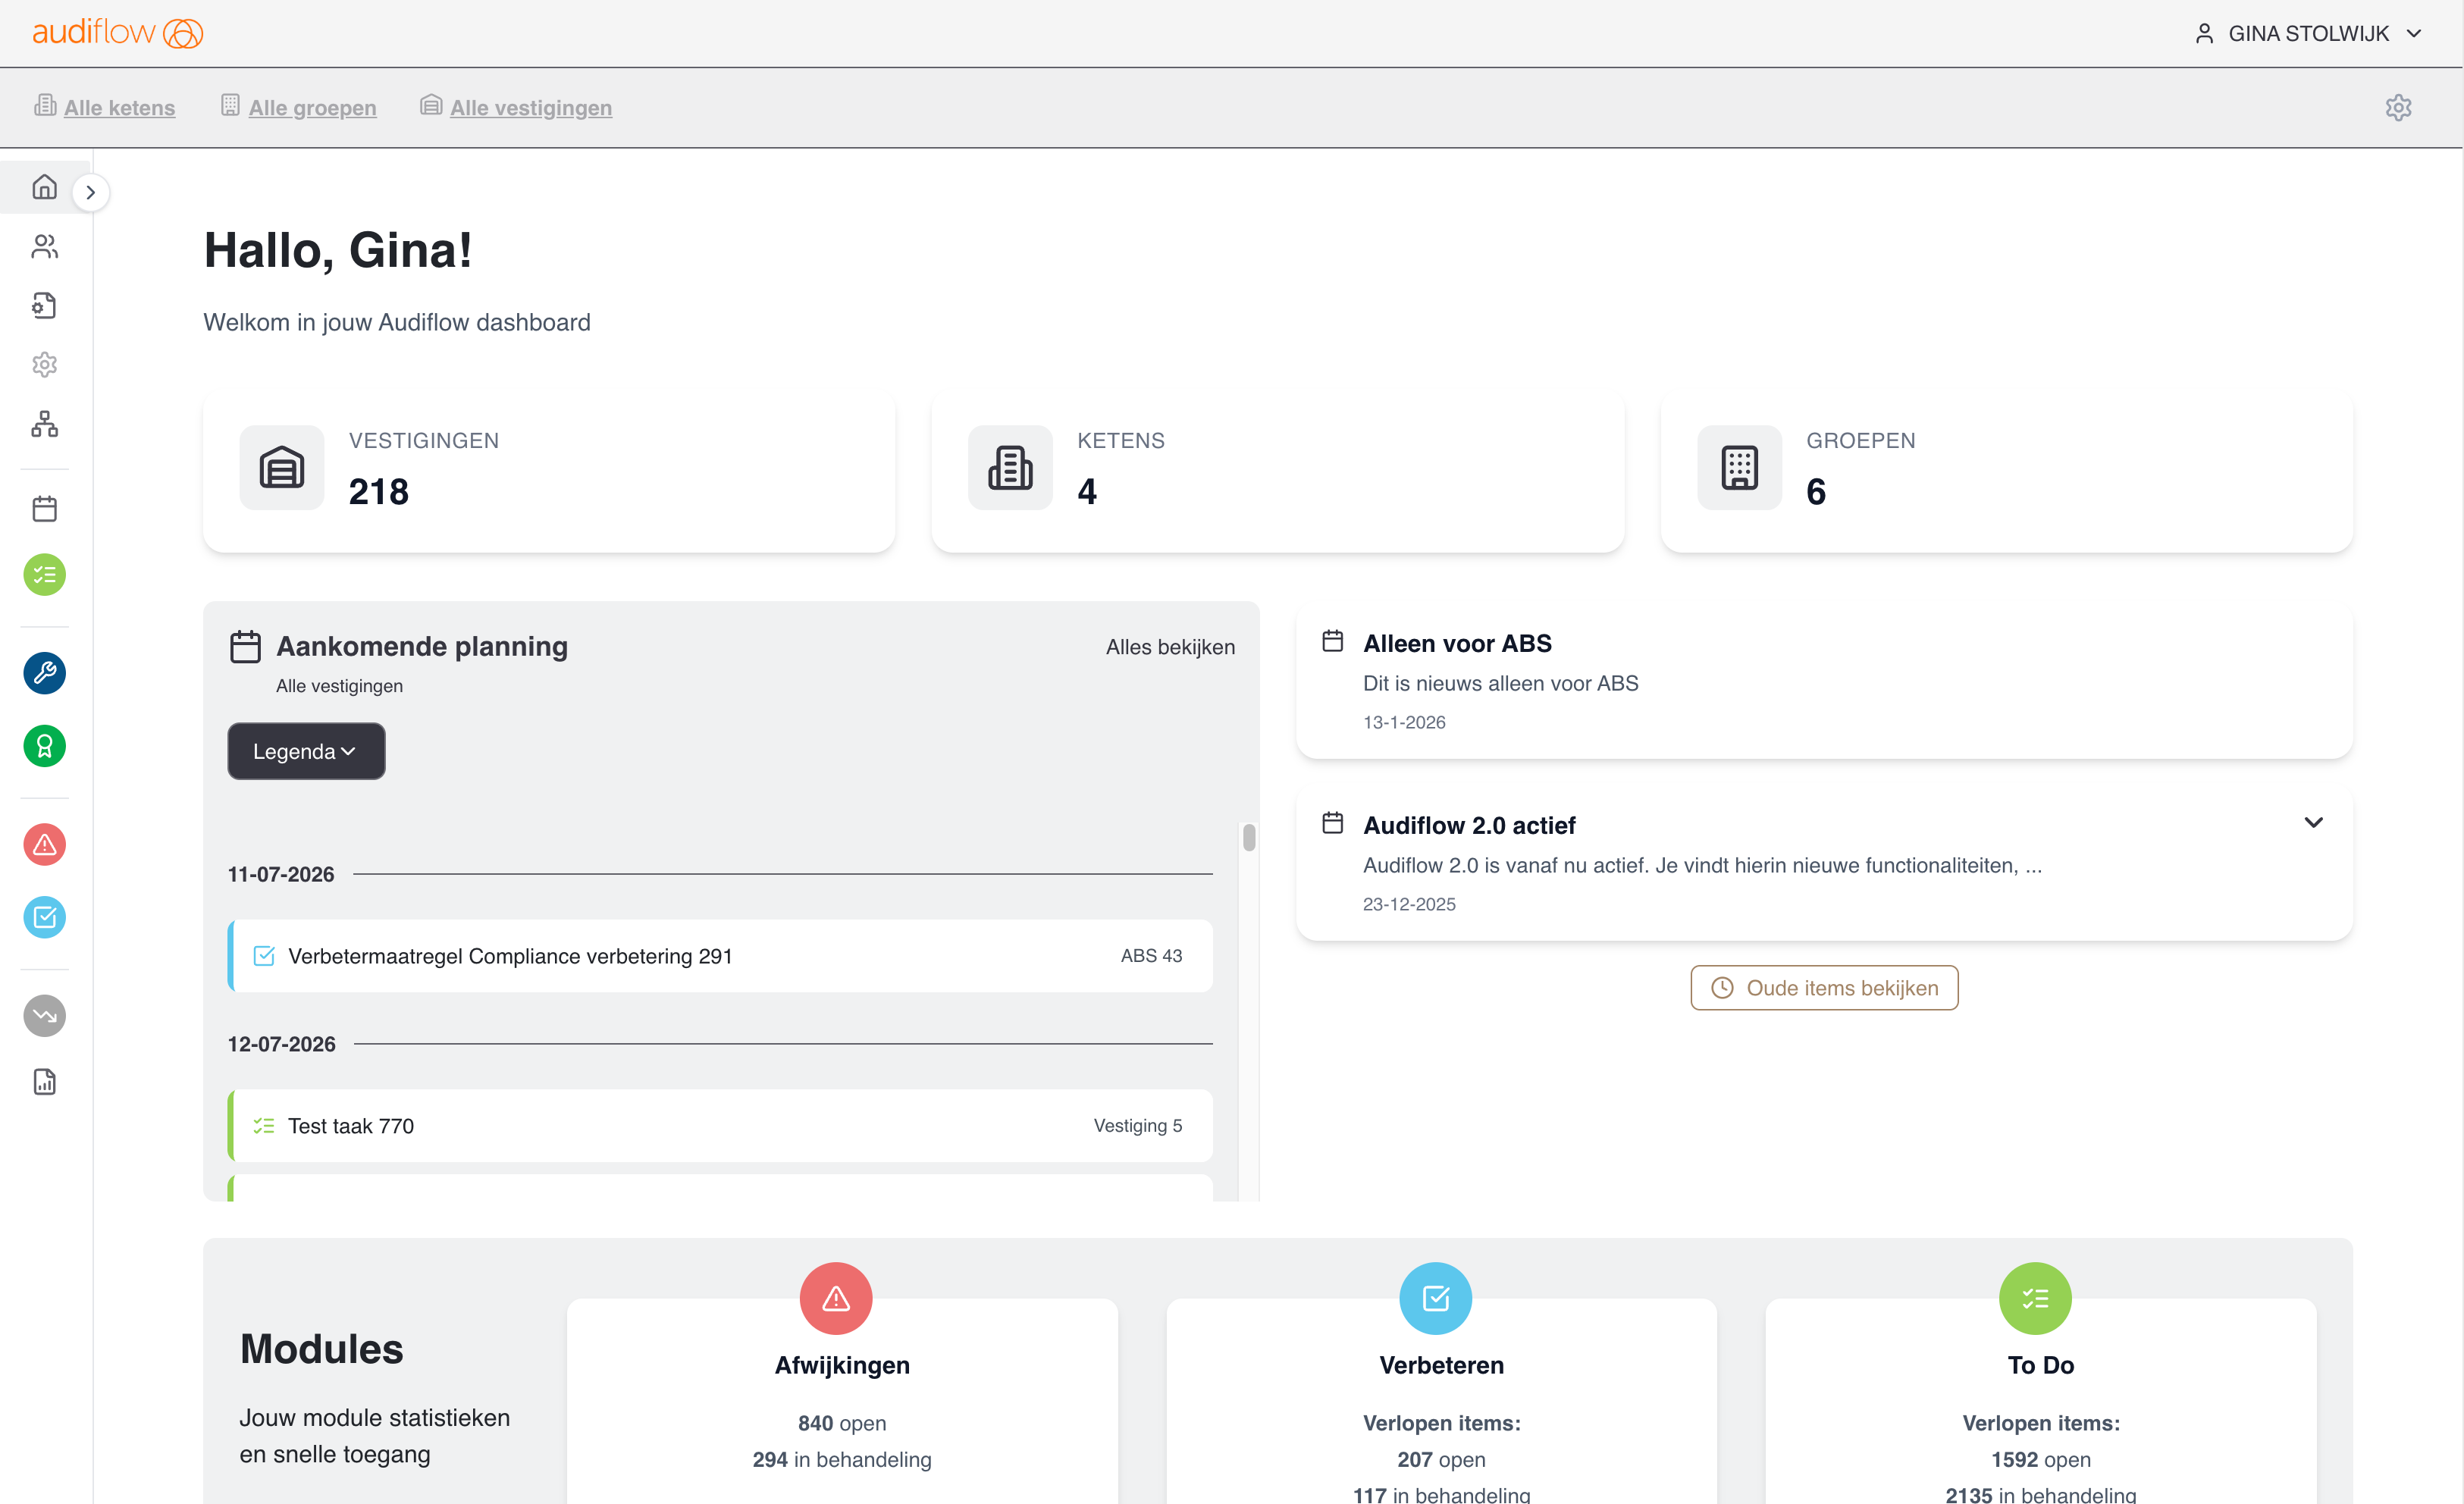This screenshot has width=2464, height=1504.
Task: Click the settings gear in the top filter bar
Action: click(2398, 107)
